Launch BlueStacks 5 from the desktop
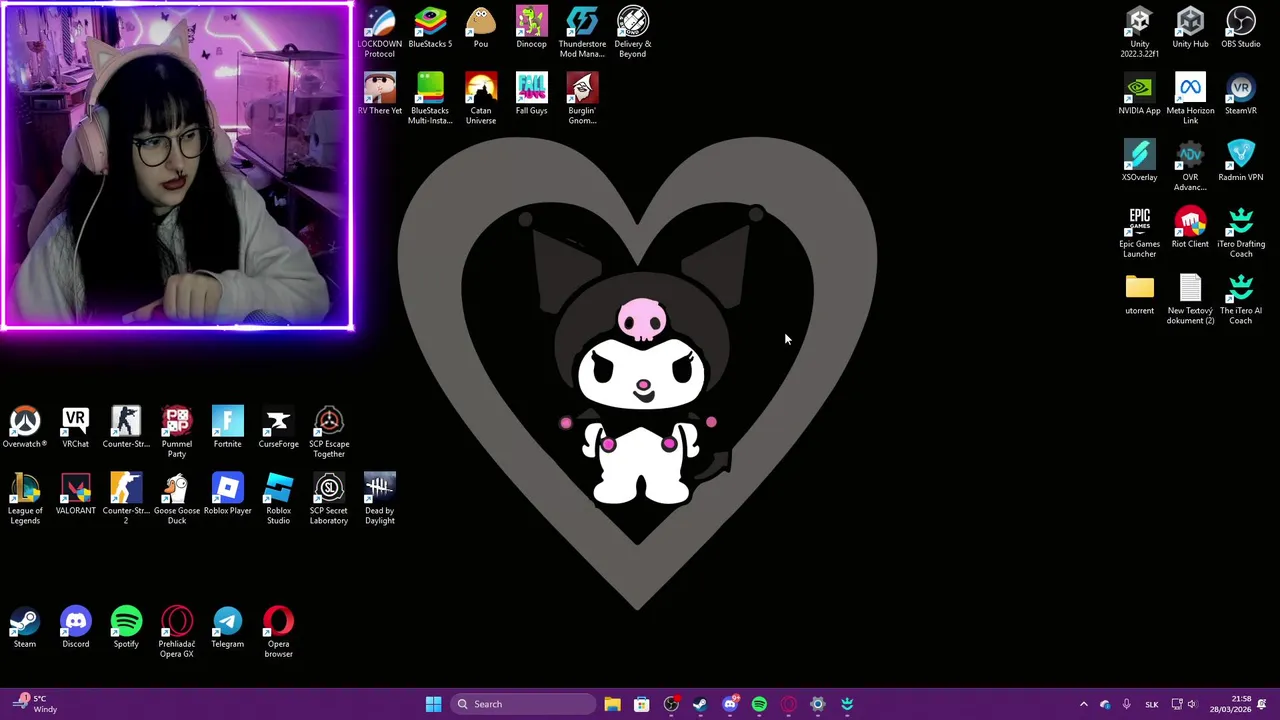This screenshot has height=720, width=1280. pyautogui.click(x=430, y=28)
